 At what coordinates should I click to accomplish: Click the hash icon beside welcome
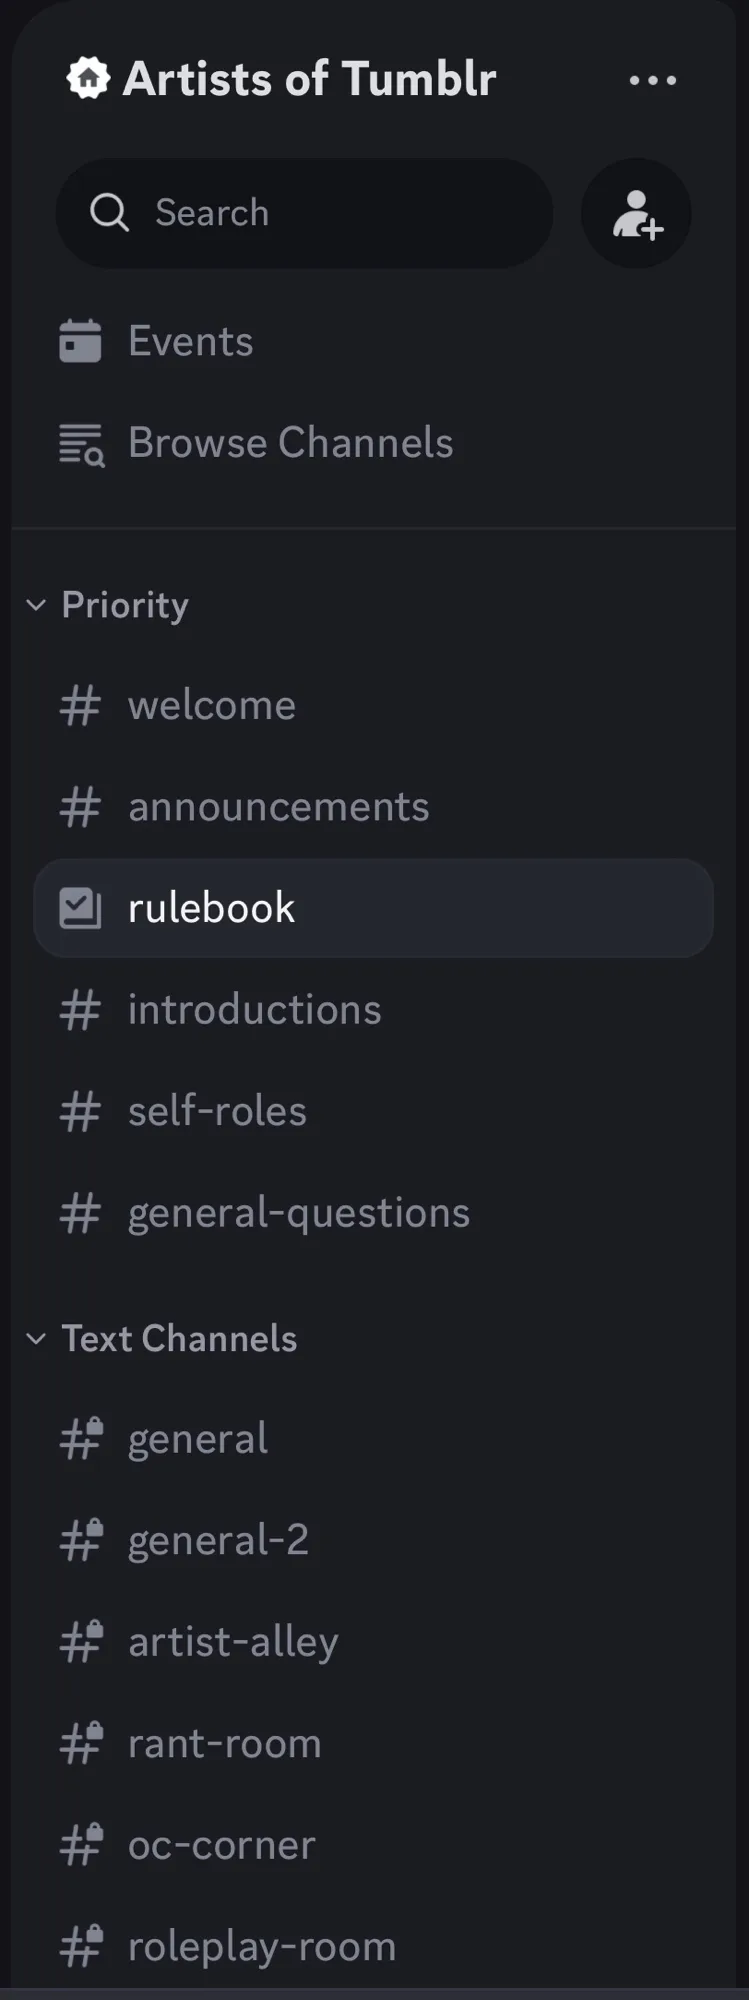pyautogui.click(x=80, y=706)
